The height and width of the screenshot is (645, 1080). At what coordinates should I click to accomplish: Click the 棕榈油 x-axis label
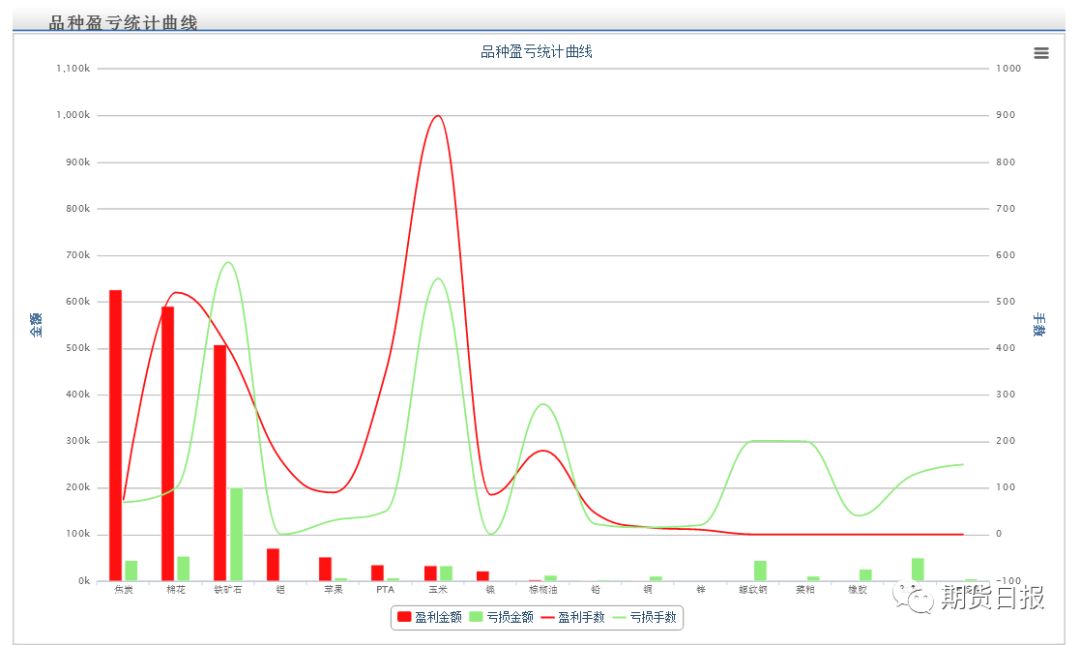point(543,590)
